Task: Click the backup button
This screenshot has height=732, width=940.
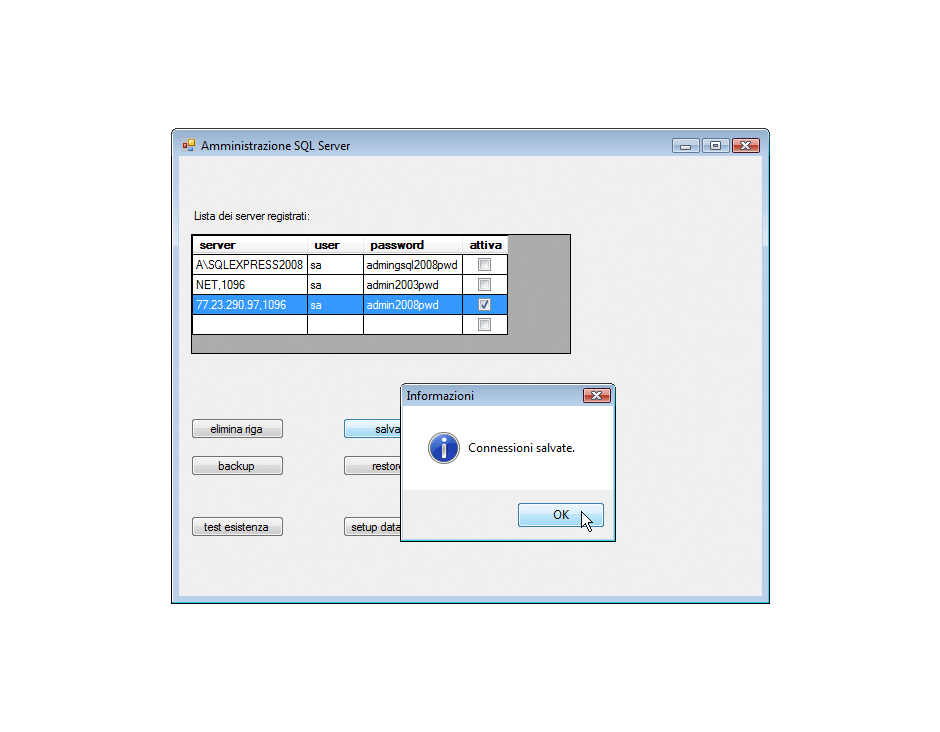Action: [x=237, y=466]
